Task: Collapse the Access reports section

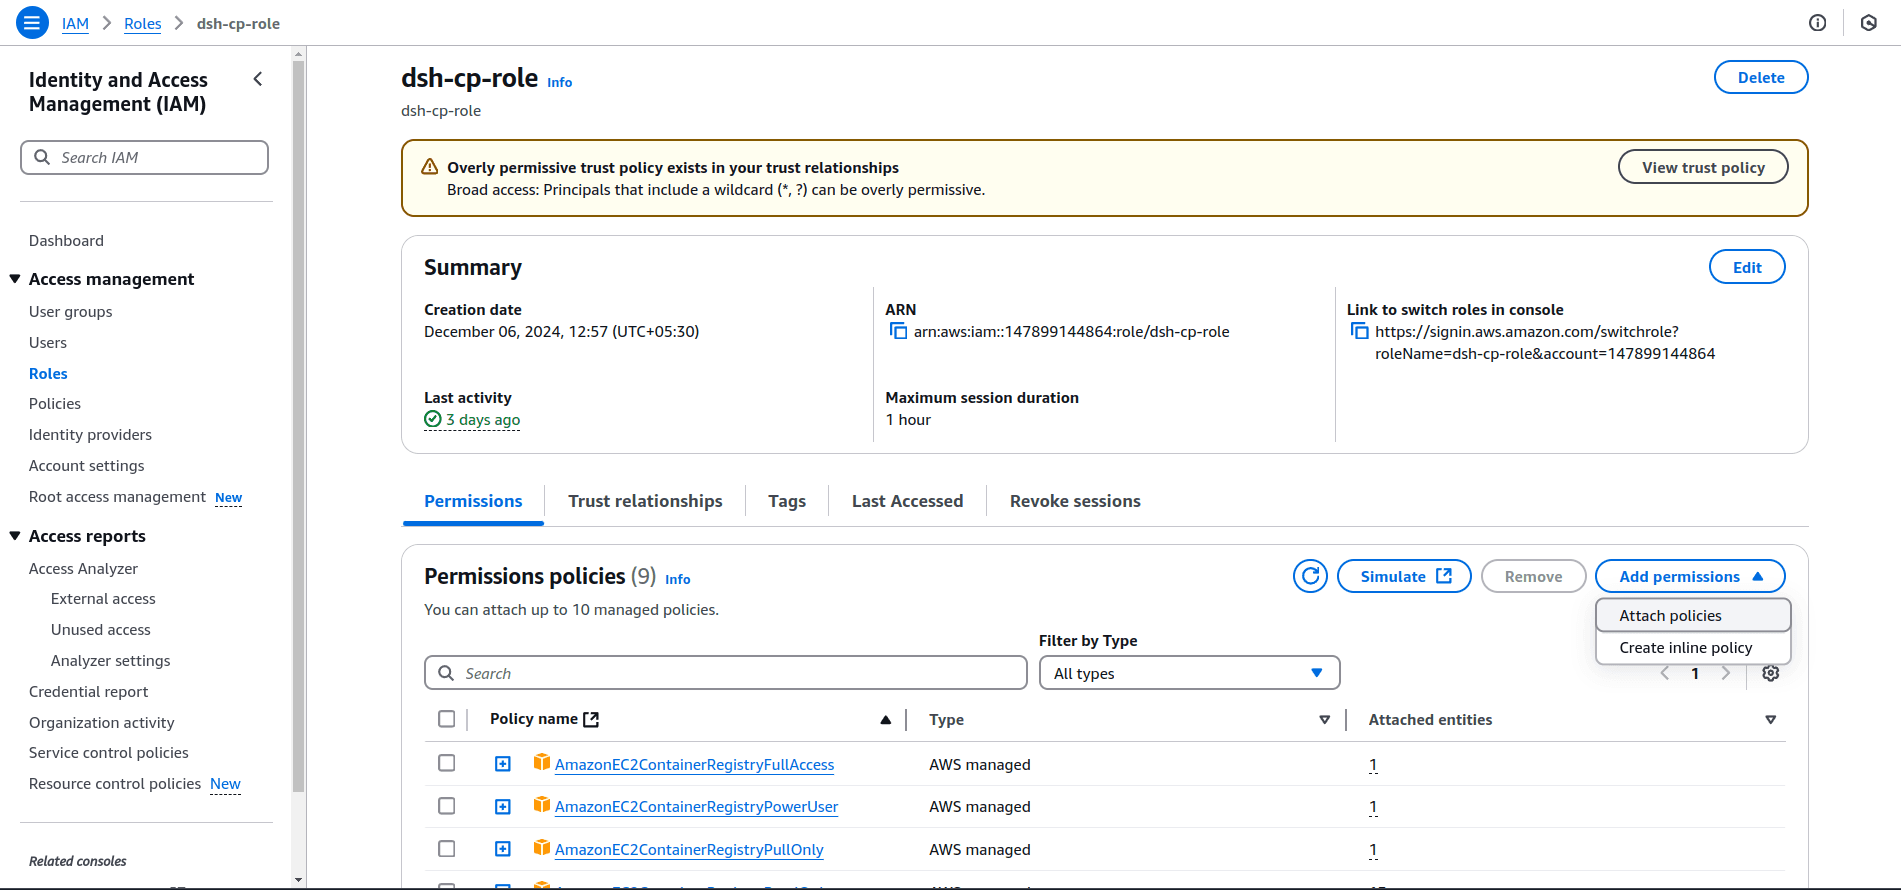Action: pyautogui.click(x=15, y=536)
